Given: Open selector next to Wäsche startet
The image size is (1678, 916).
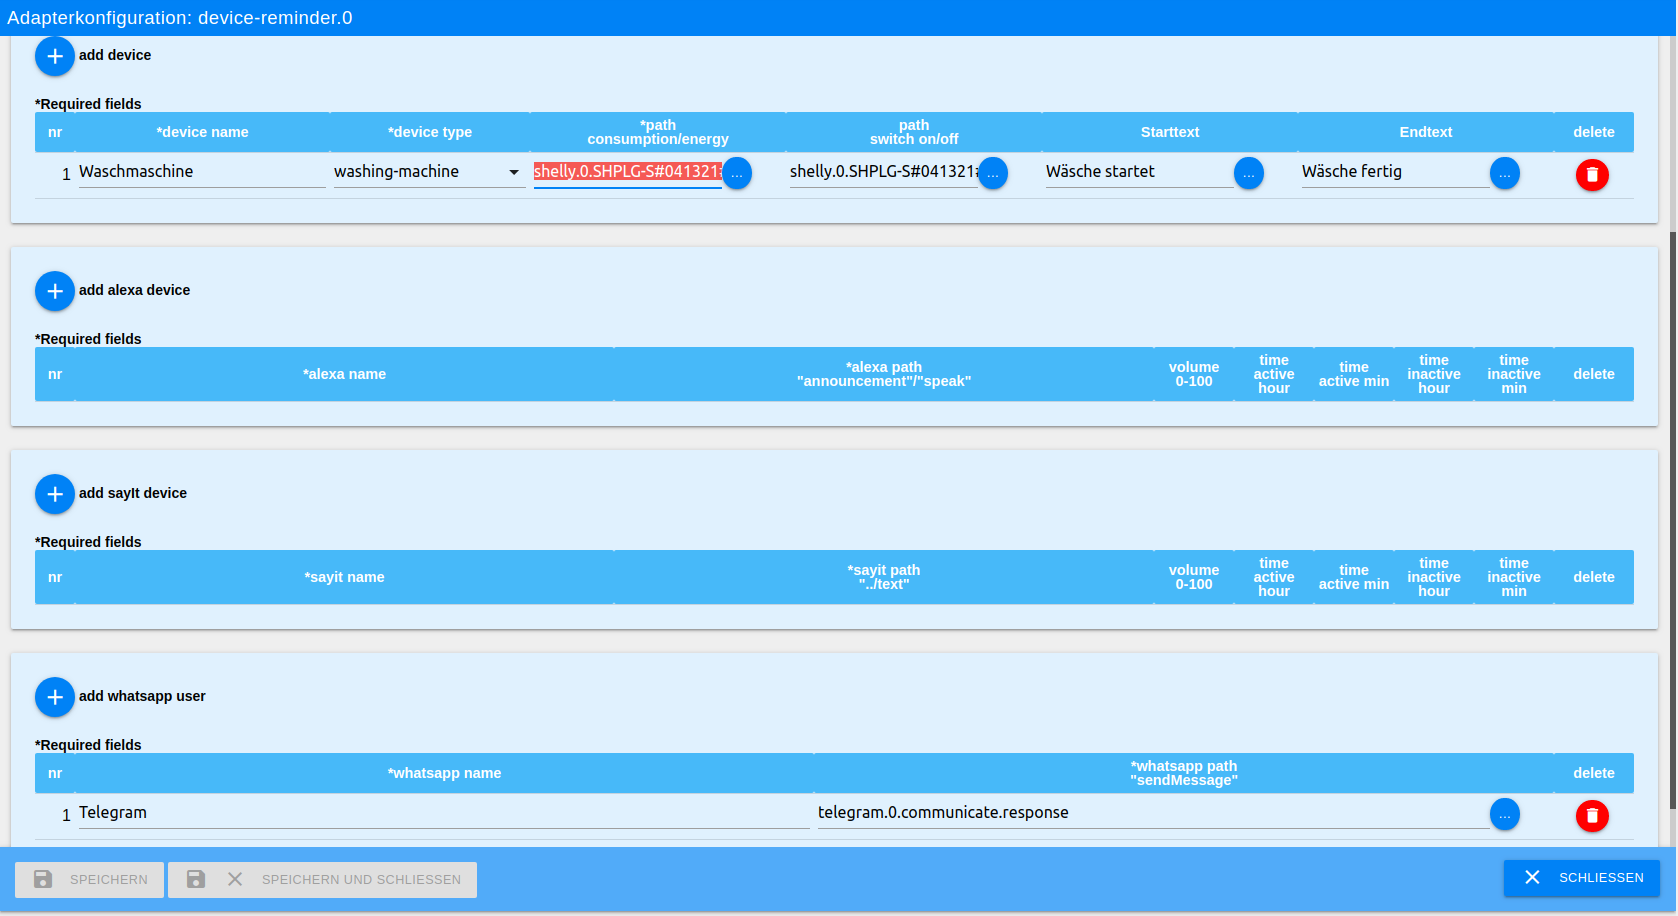Looking at the screenshot, I should coord(1249,173).
